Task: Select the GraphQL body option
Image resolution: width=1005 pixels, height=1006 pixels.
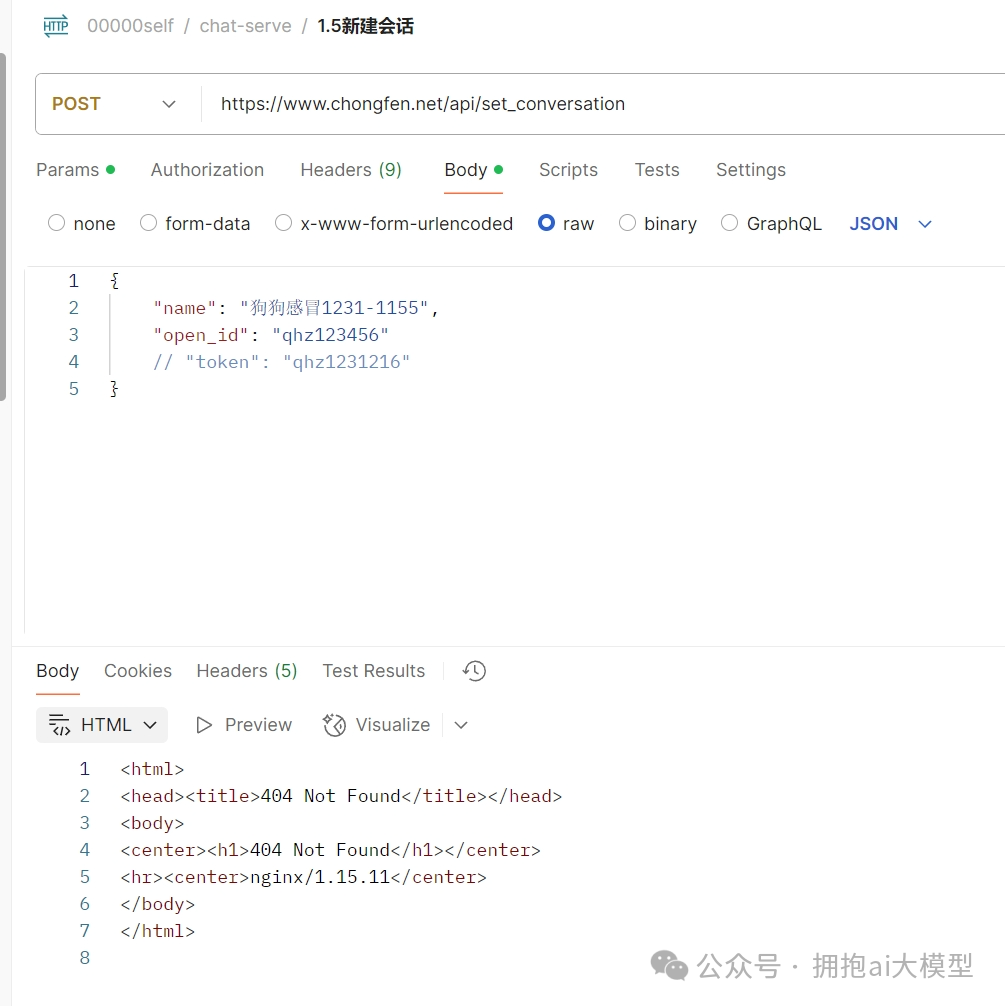Action: 730,223
